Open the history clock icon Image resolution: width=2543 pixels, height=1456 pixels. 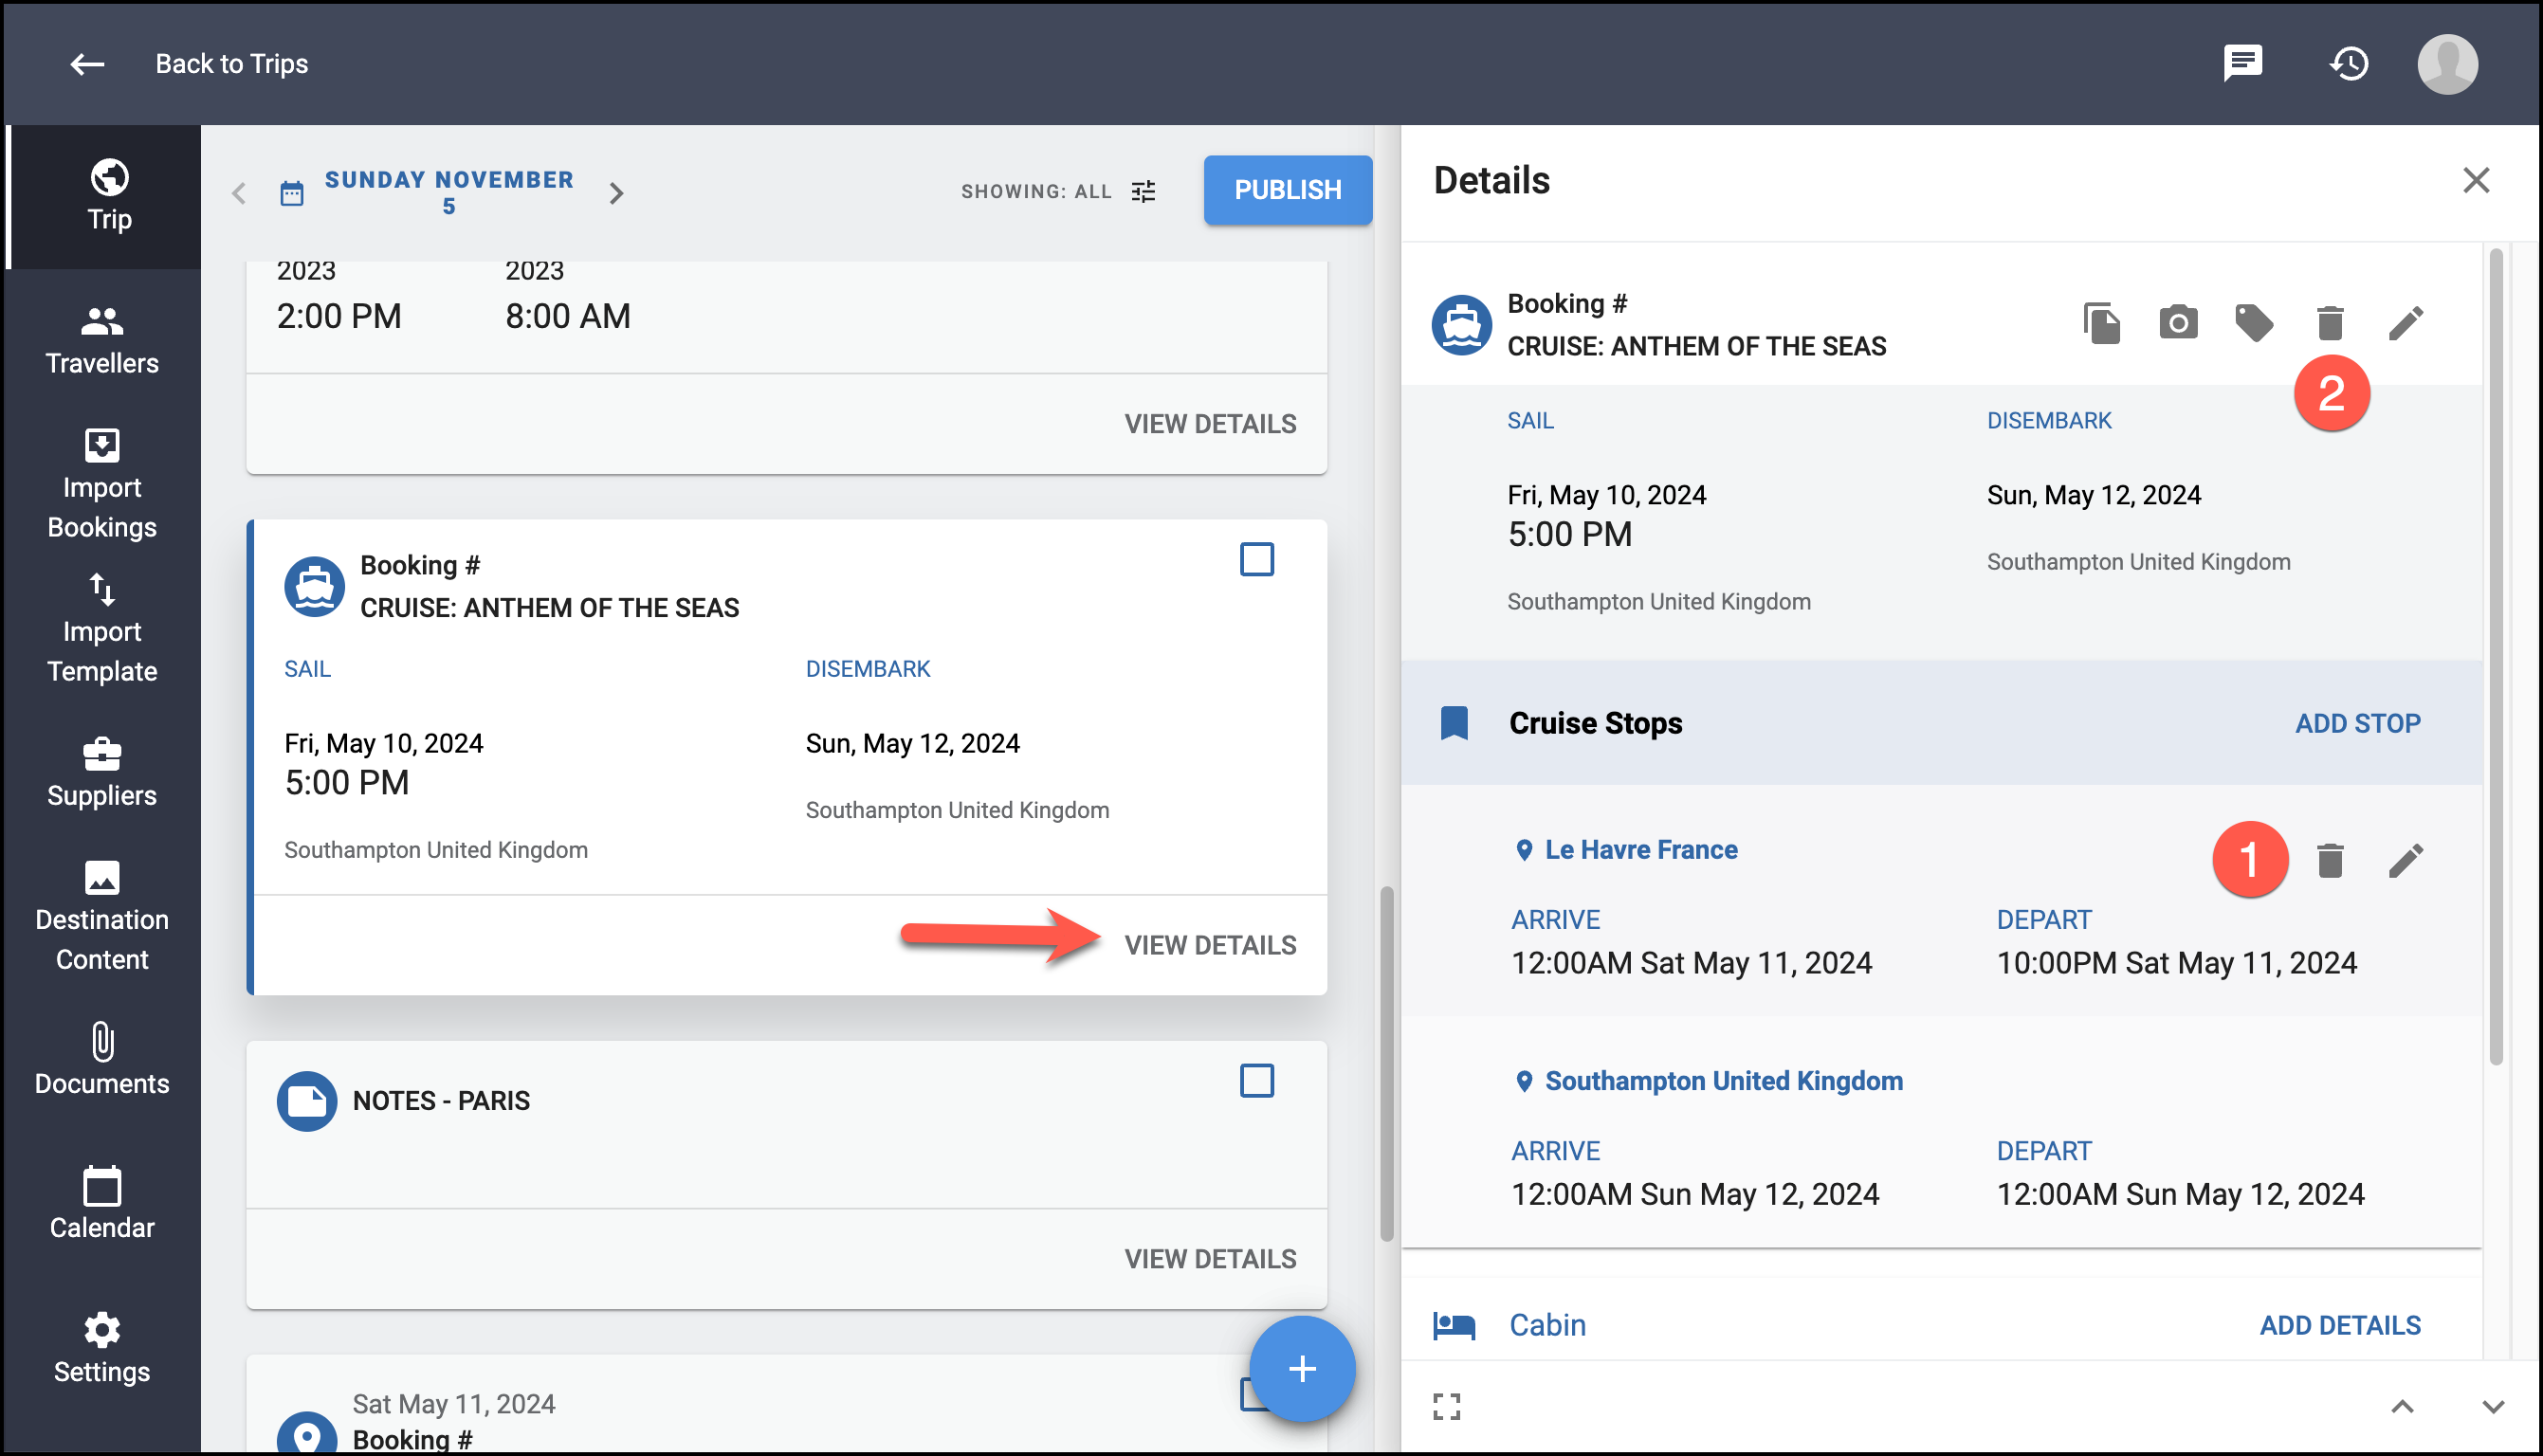click(2349, 64)
